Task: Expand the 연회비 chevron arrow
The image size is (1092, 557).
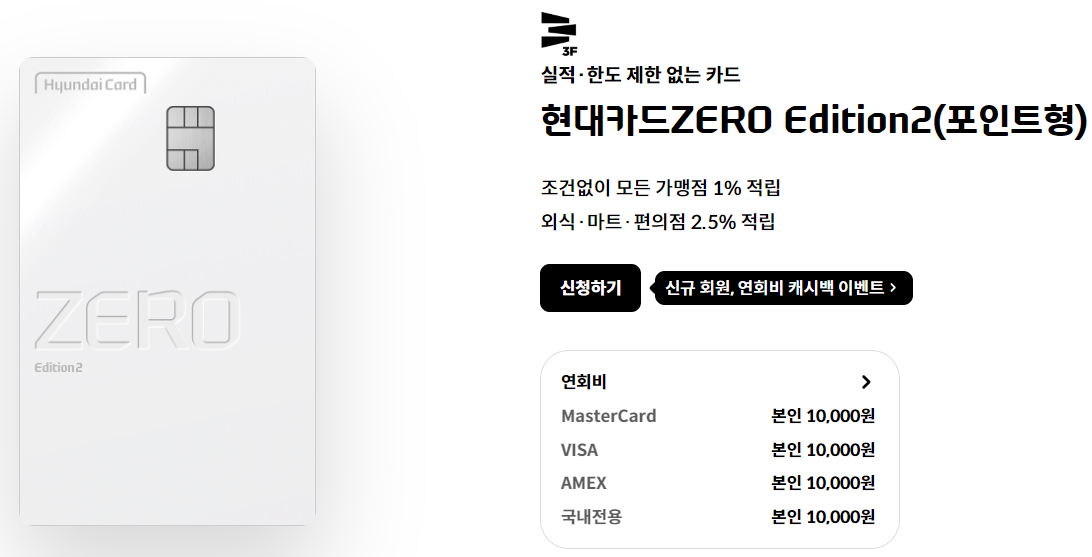Action: tap(866, 382)
